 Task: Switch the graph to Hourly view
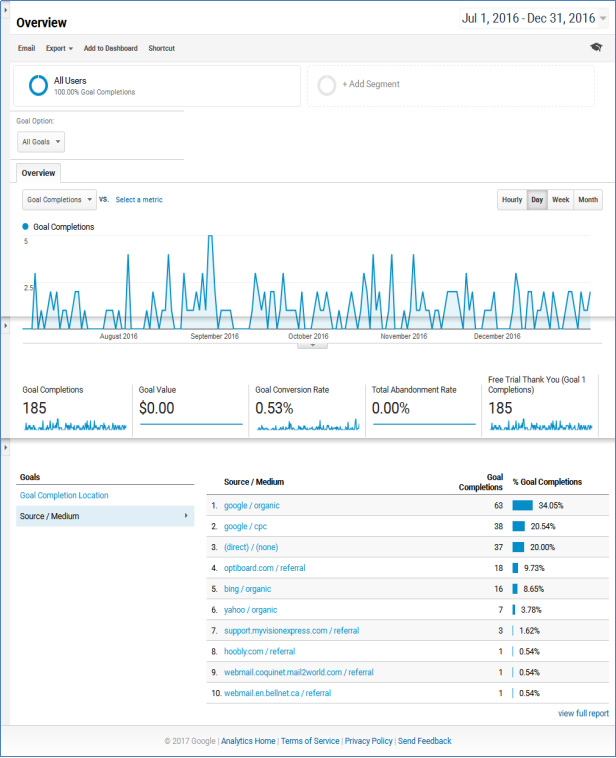(511, 200)
